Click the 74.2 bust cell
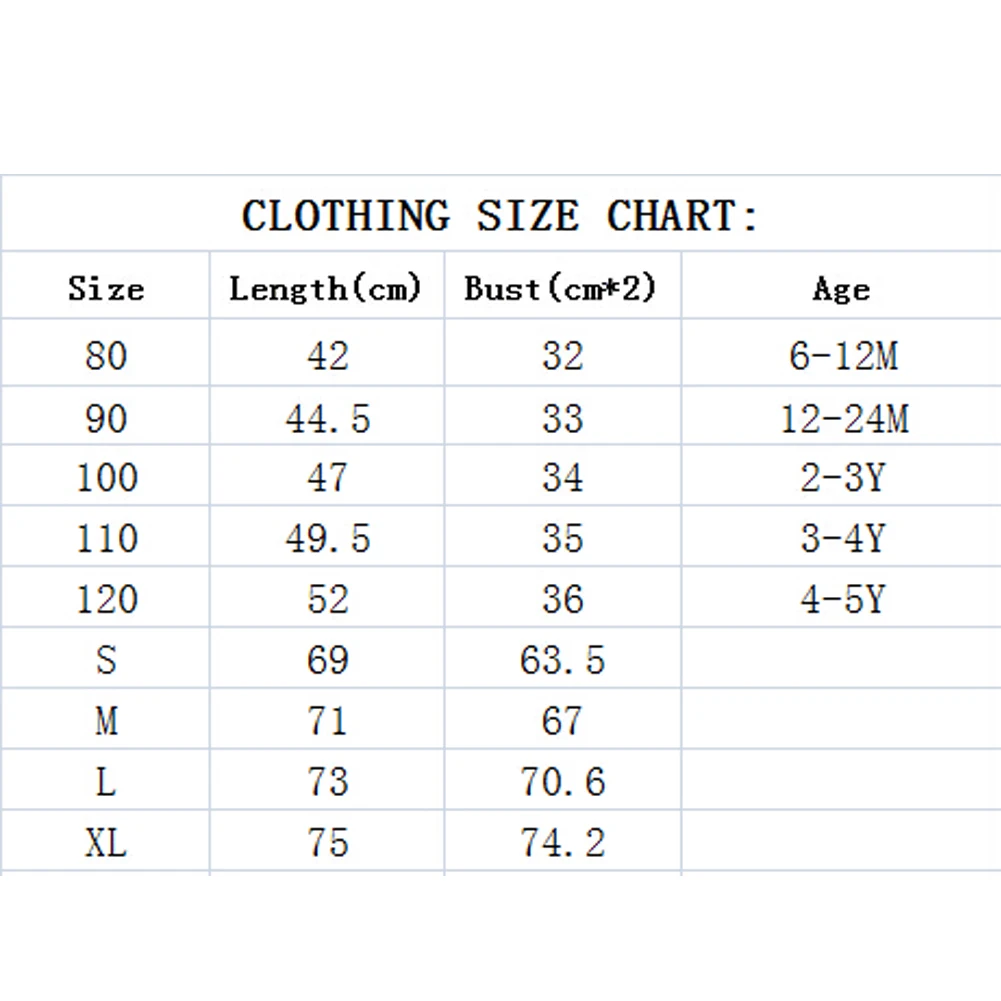The width and height of the screenshot is (1001, 1001). click(x=562, y=843)
